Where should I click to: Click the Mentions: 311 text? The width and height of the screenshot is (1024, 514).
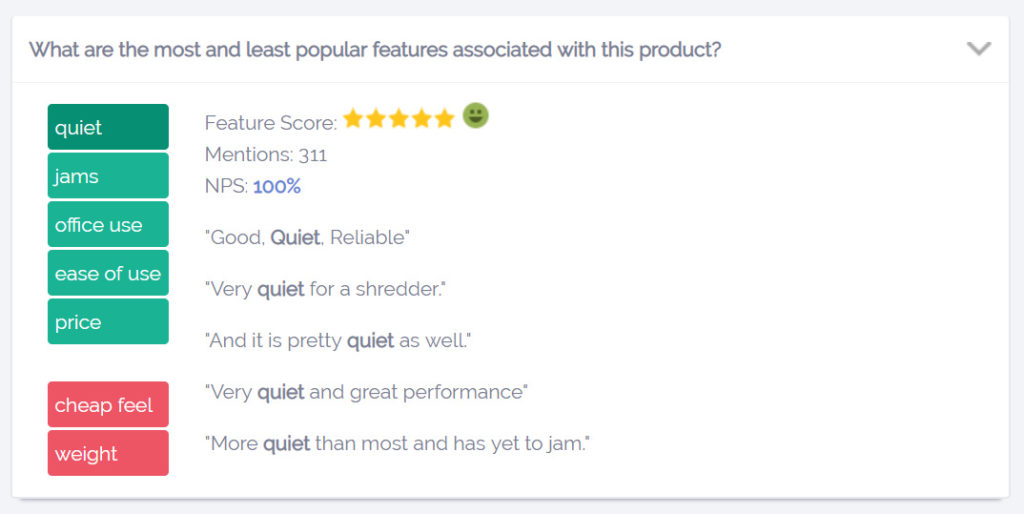pyautogui.click(x=266, y=155)
